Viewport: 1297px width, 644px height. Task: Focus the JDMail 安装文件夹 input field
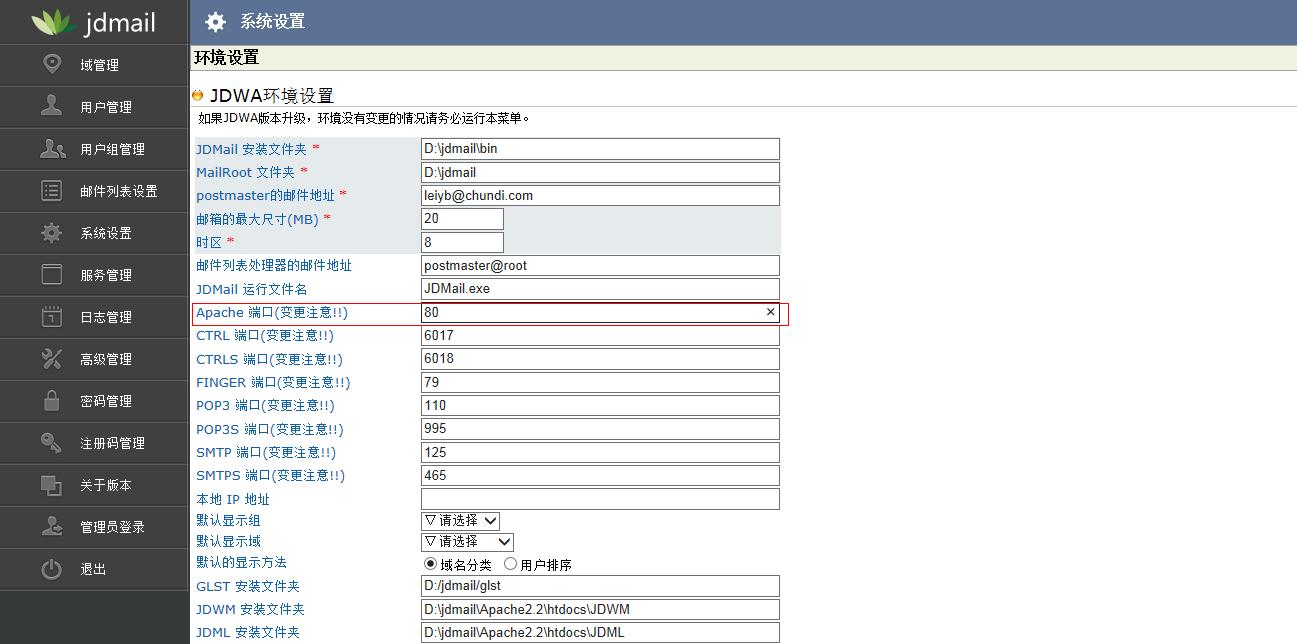[x=600, y=149]
